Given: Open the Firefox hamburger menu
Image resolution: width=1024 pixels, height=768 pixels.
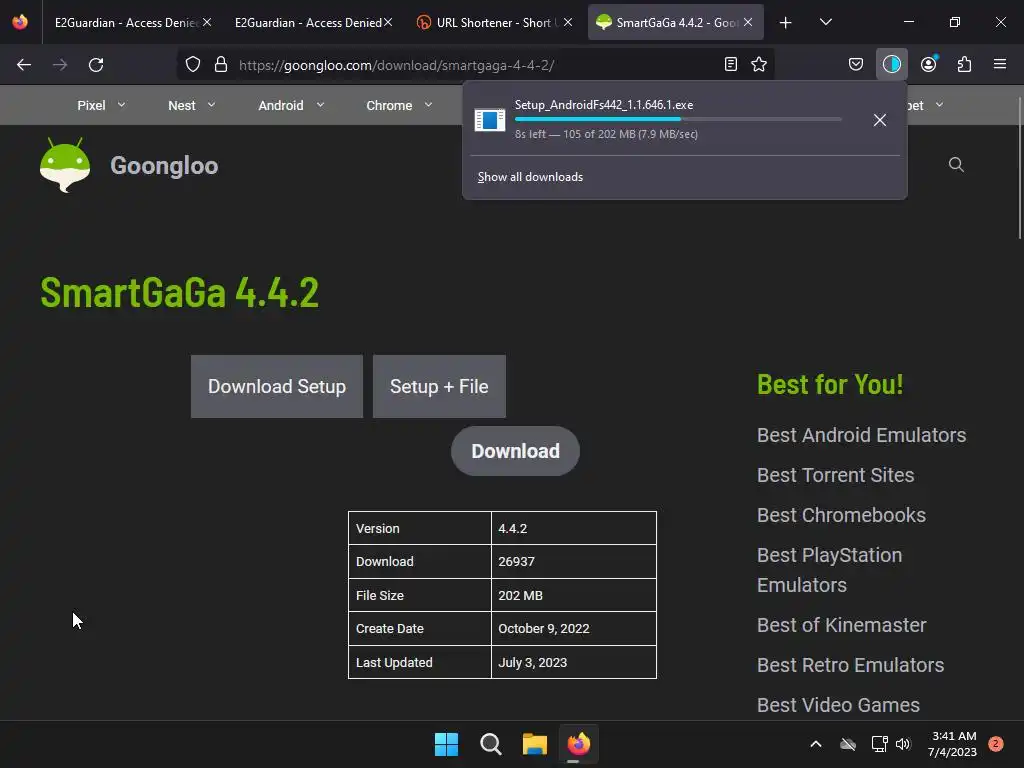Looking at the screenshot, I should pos(1000,64).
